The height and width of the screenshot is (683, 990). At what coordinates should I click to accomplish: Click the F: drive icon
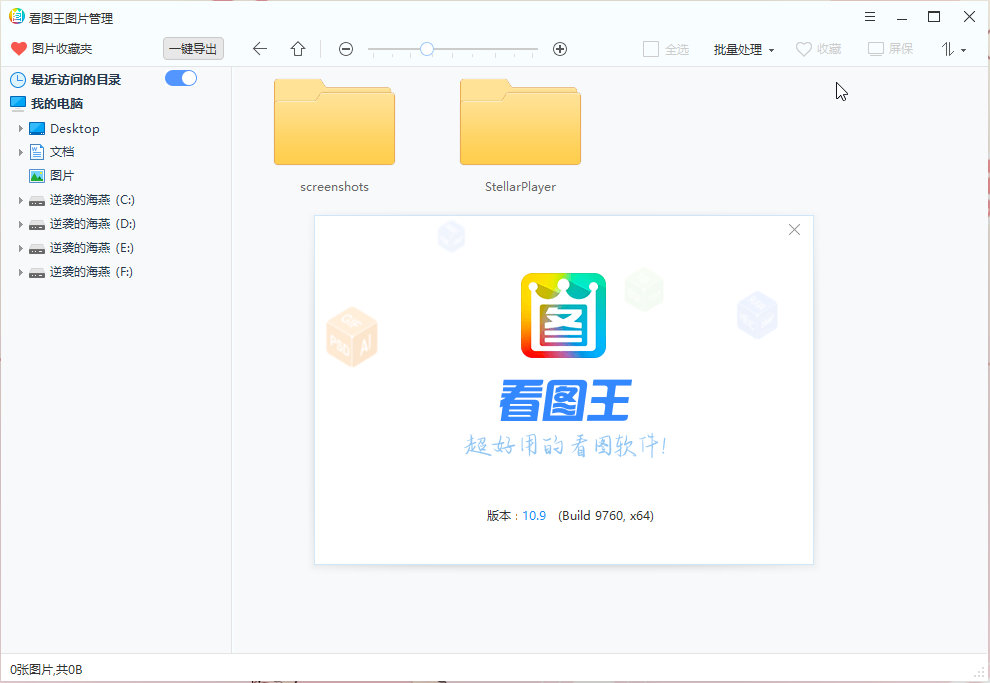[37, 273]
